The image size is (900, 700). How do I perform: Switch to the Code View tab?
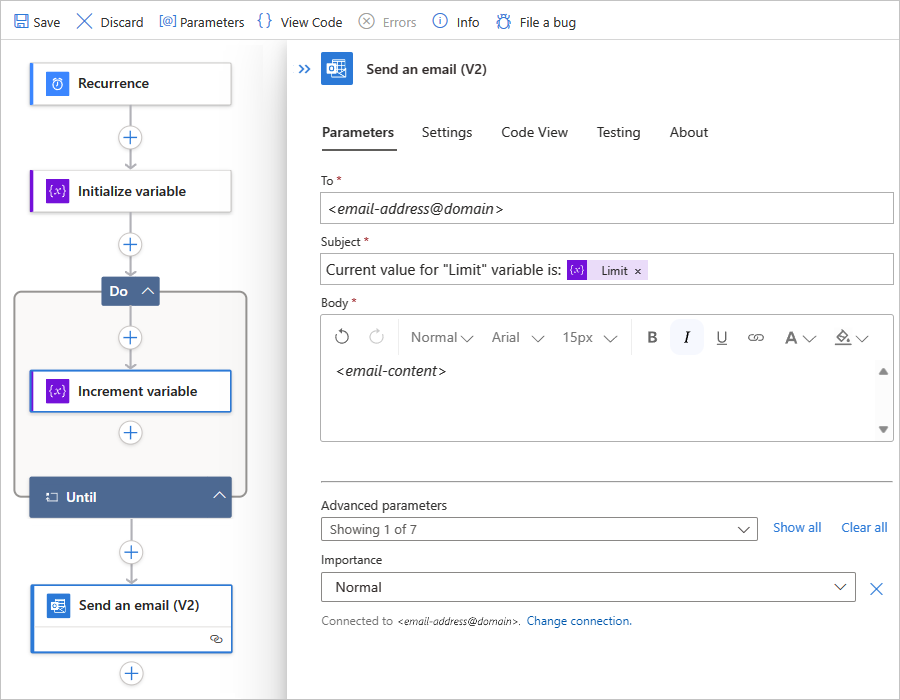click(x=534, y=132)
